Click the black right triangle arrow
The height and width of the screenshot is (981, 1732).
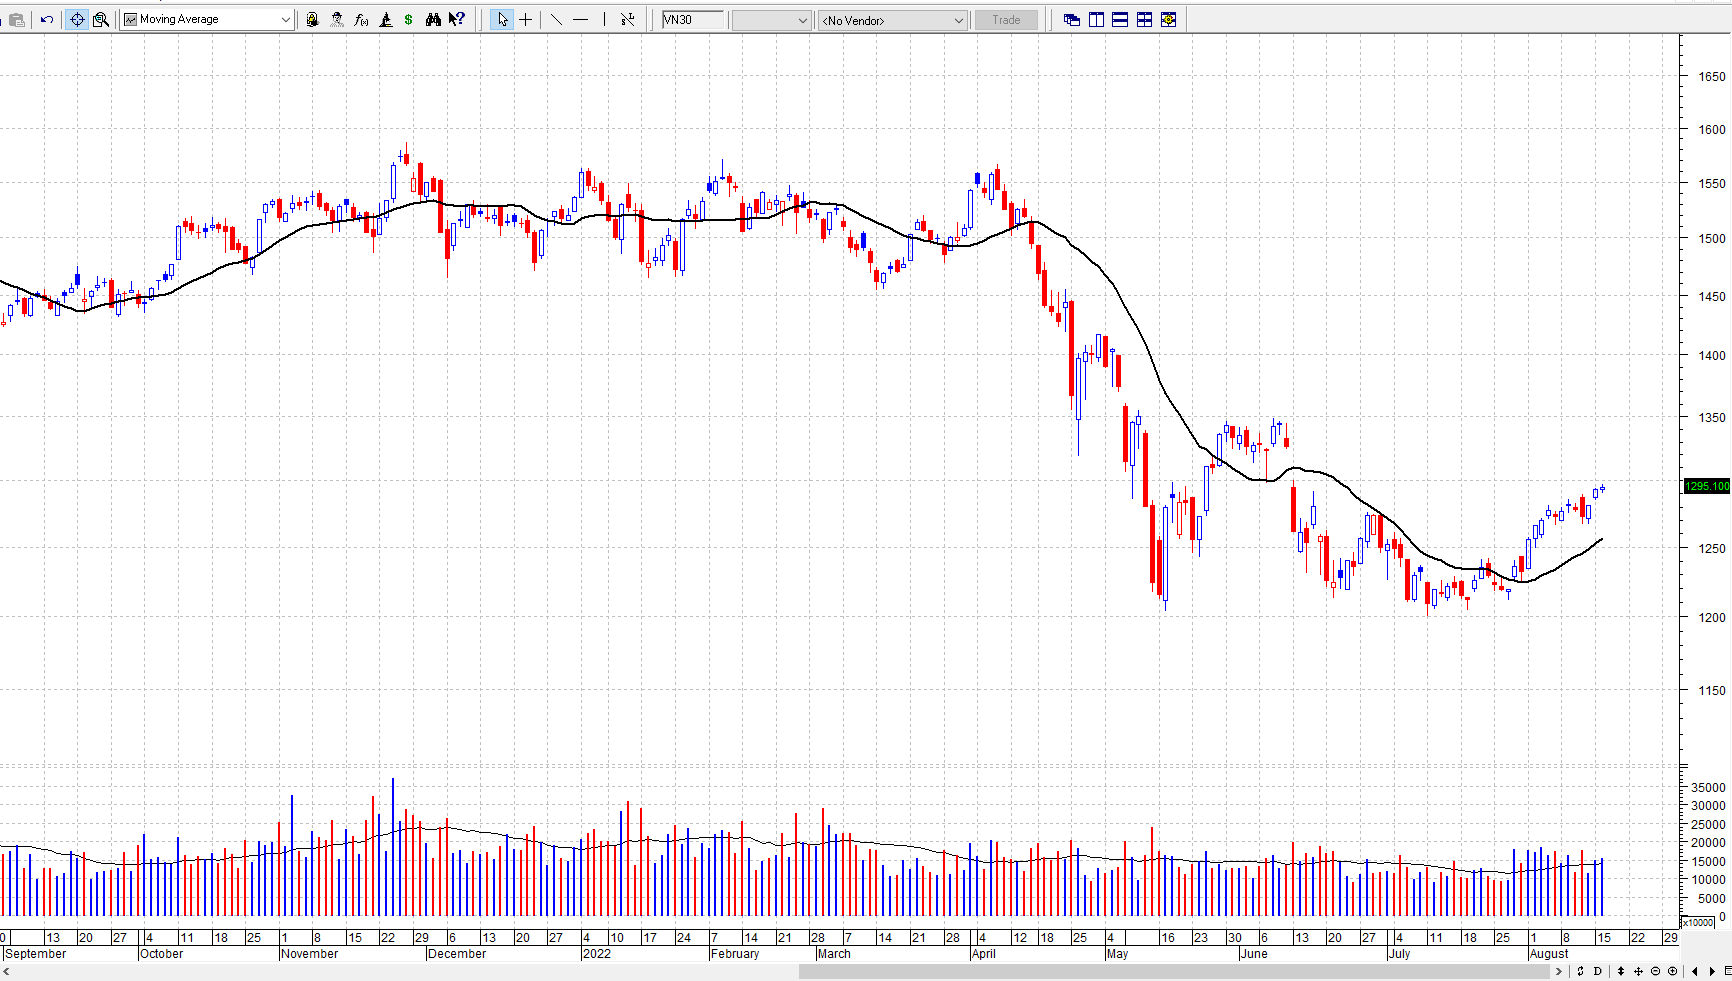pyautogui.click(x=1711, y=971)
